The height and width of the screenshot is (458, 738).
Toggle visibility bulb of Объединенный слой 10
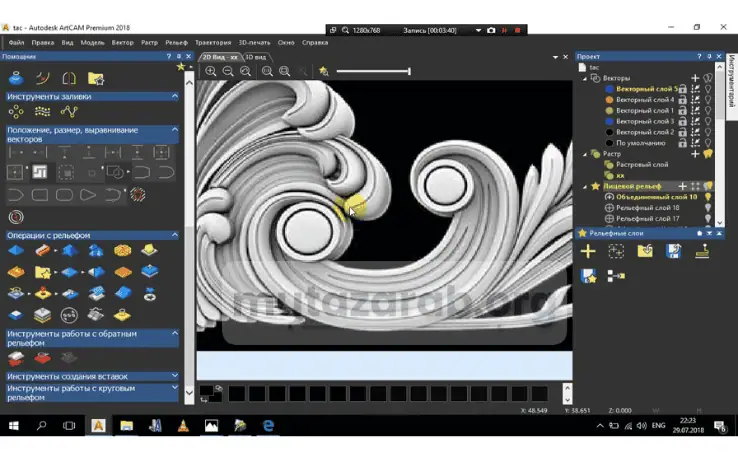click(x=707, y=197)
